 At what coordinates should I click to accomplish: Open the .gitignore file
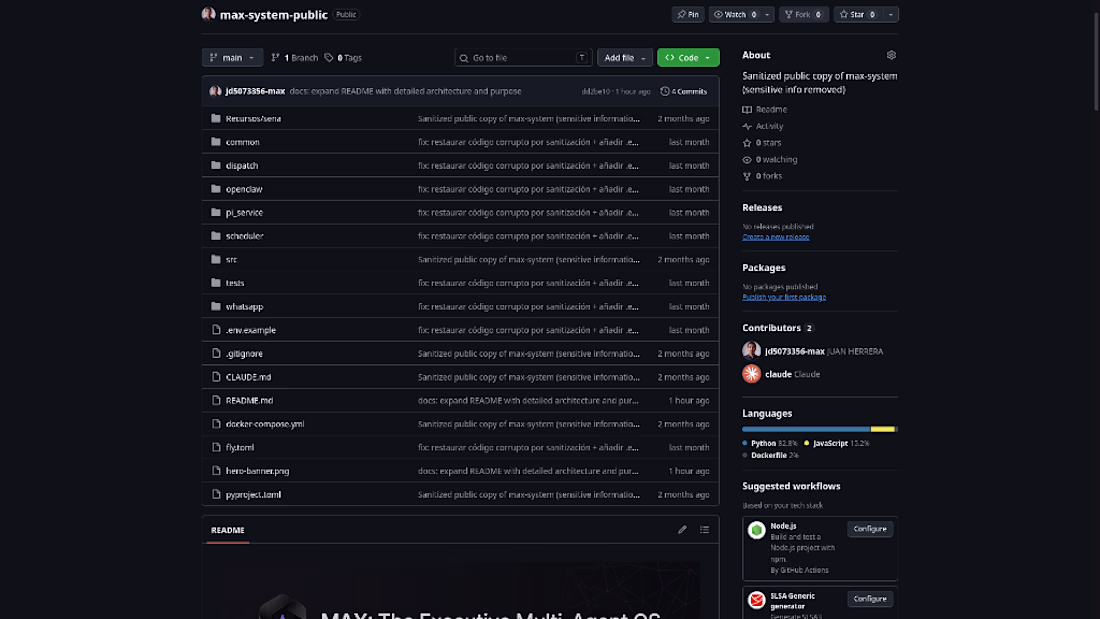(244, 354)
